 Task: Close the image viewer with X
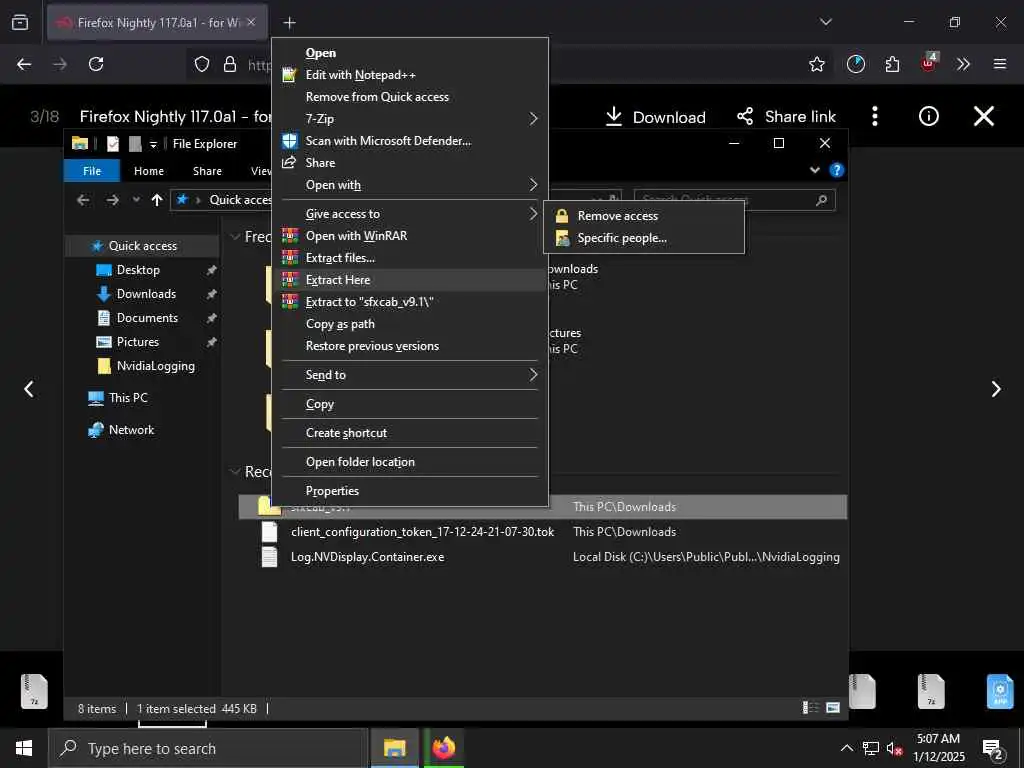click(x=984, y=116)
